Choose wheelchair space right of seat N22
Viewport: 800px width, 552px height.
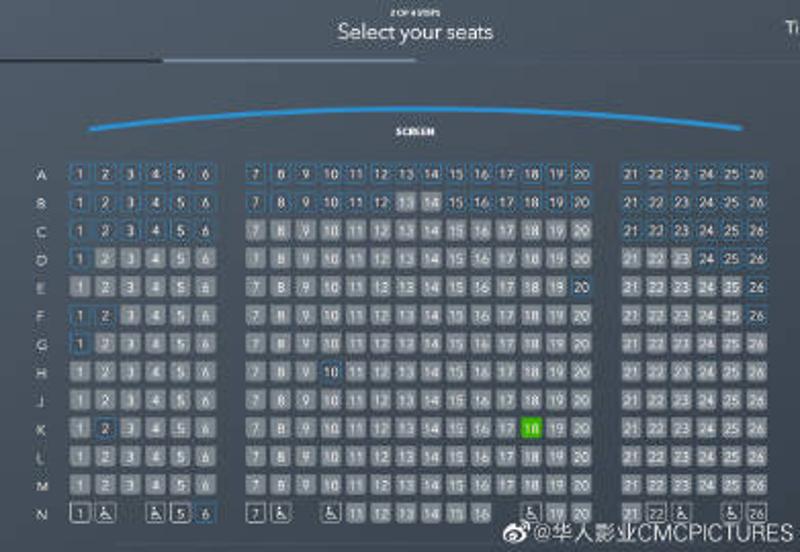682,513
